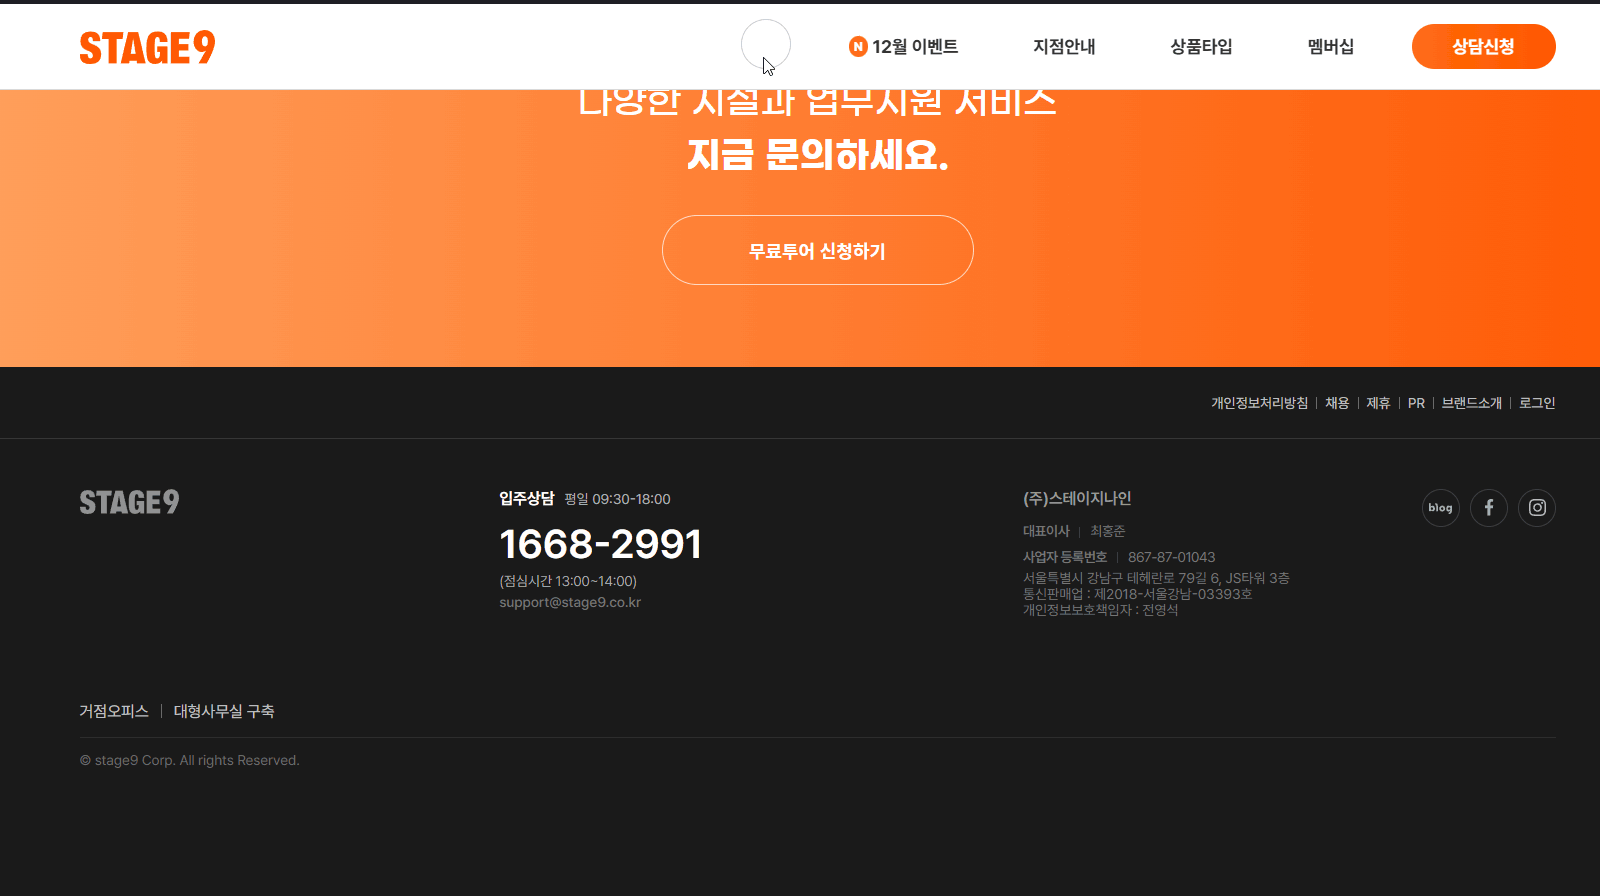Screen dimensions: 1600x896
Task: Open the 개인정보처리방침 link
Action: point(1259,403)
